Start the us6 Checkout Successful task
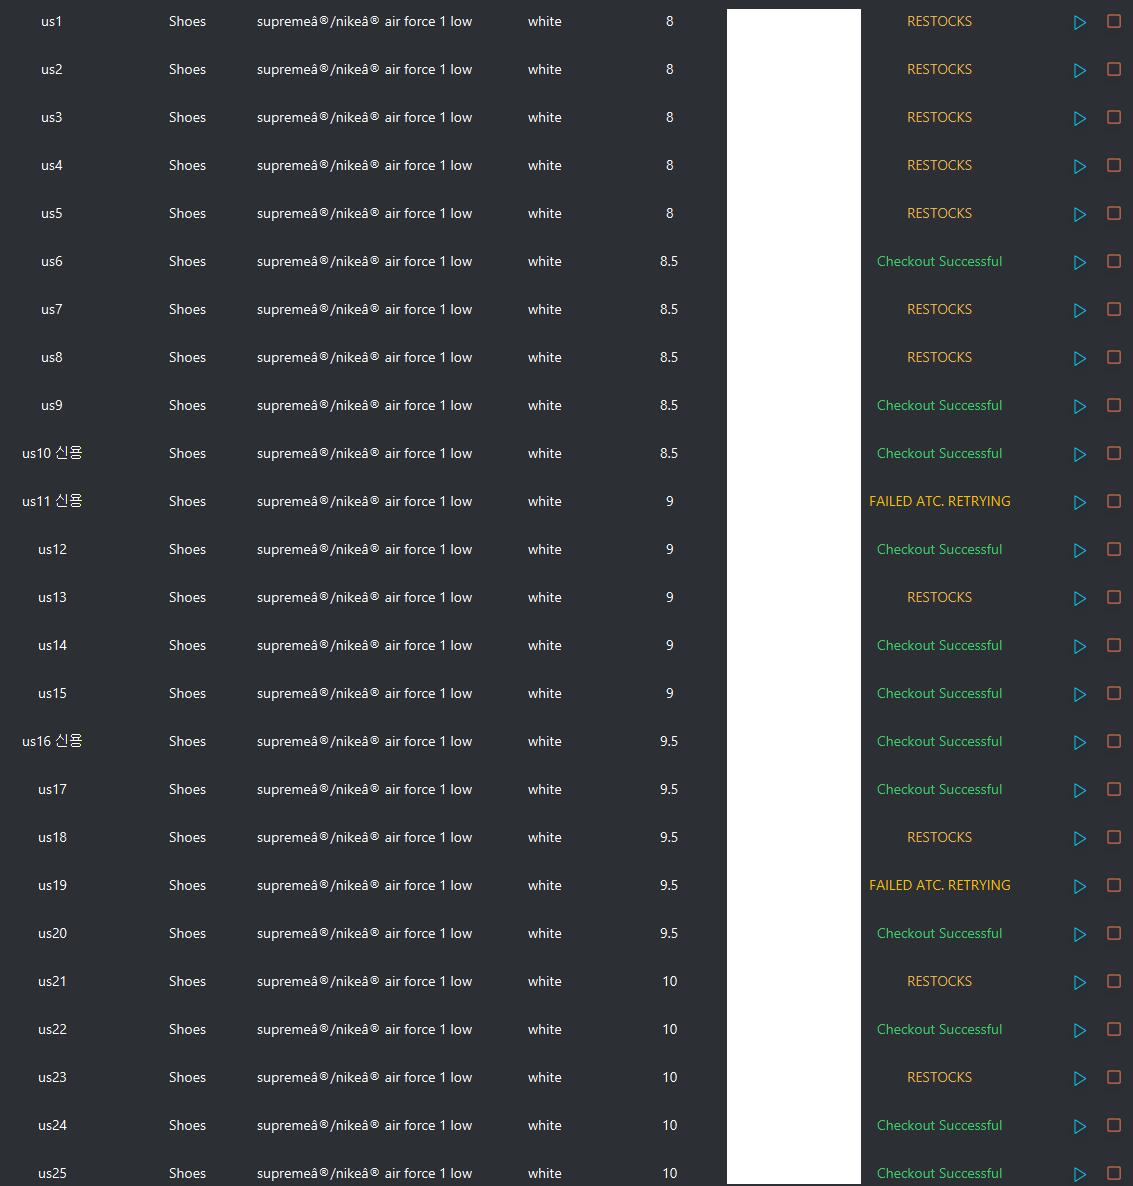The image size is (1133, 1186). [x=1080, y=262]
